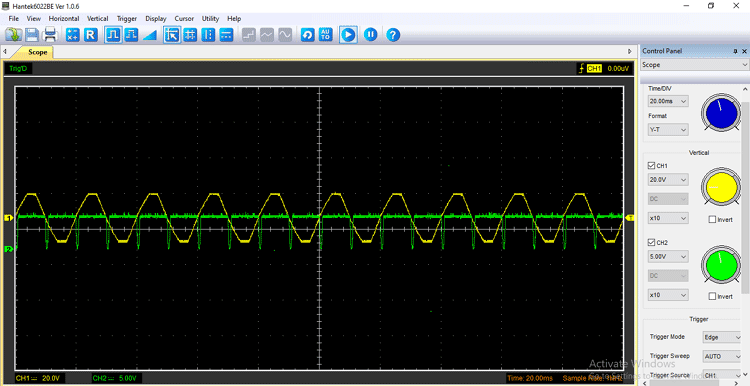750x386 pixels.
Task: Enable Invert for channel CH2
Action: (x=712, y=296)
